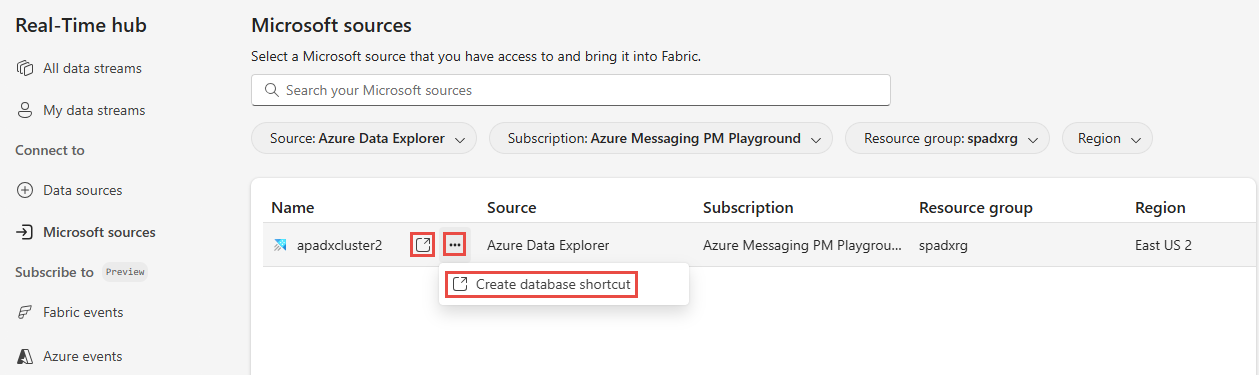Sort by the Name column header
1259x375 pixels.
(293, 208)
